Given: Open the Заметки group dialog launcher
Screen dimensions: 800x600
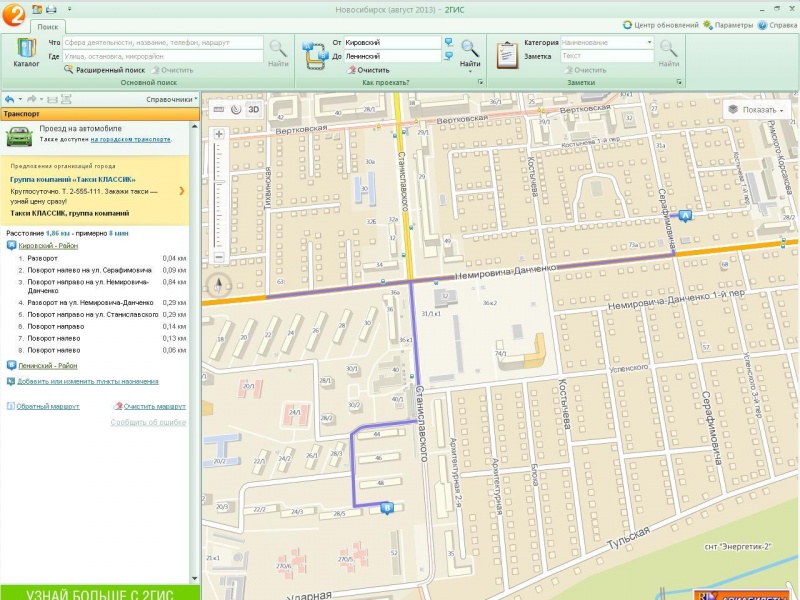Looking at the screenshot, I should pyautogui.click(x=679, y=82).
